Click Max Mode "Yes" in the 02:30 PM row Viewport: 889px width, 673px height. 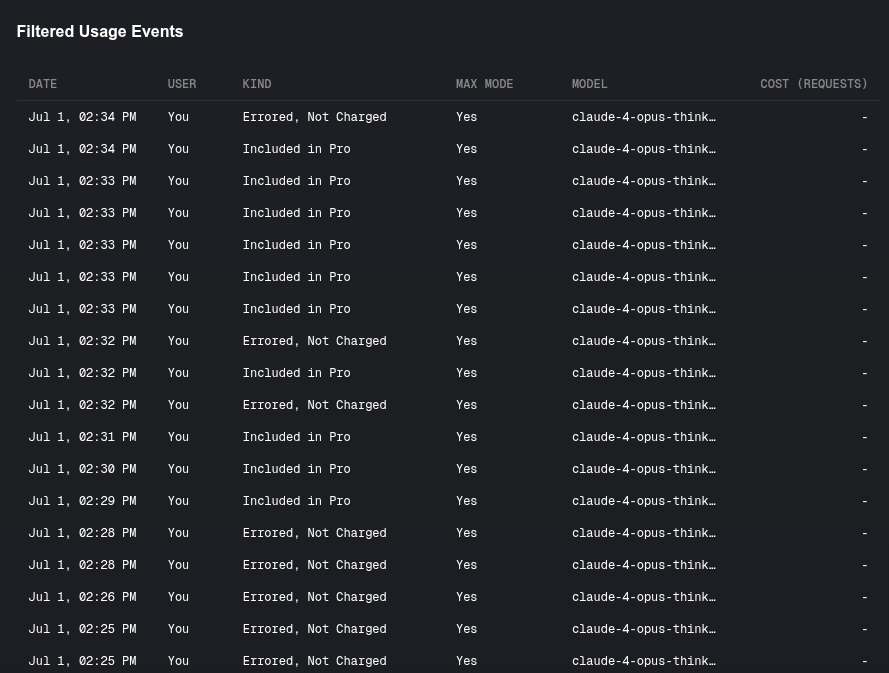click(x=467, y=469)
